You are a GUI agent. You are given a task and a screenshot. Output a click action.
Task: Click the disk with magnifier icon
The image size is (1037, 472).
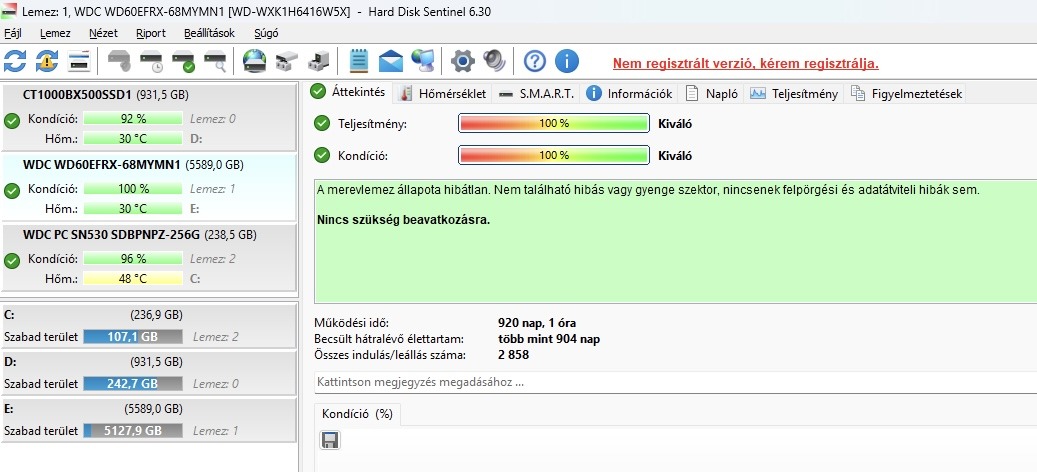tap(215, 61)
